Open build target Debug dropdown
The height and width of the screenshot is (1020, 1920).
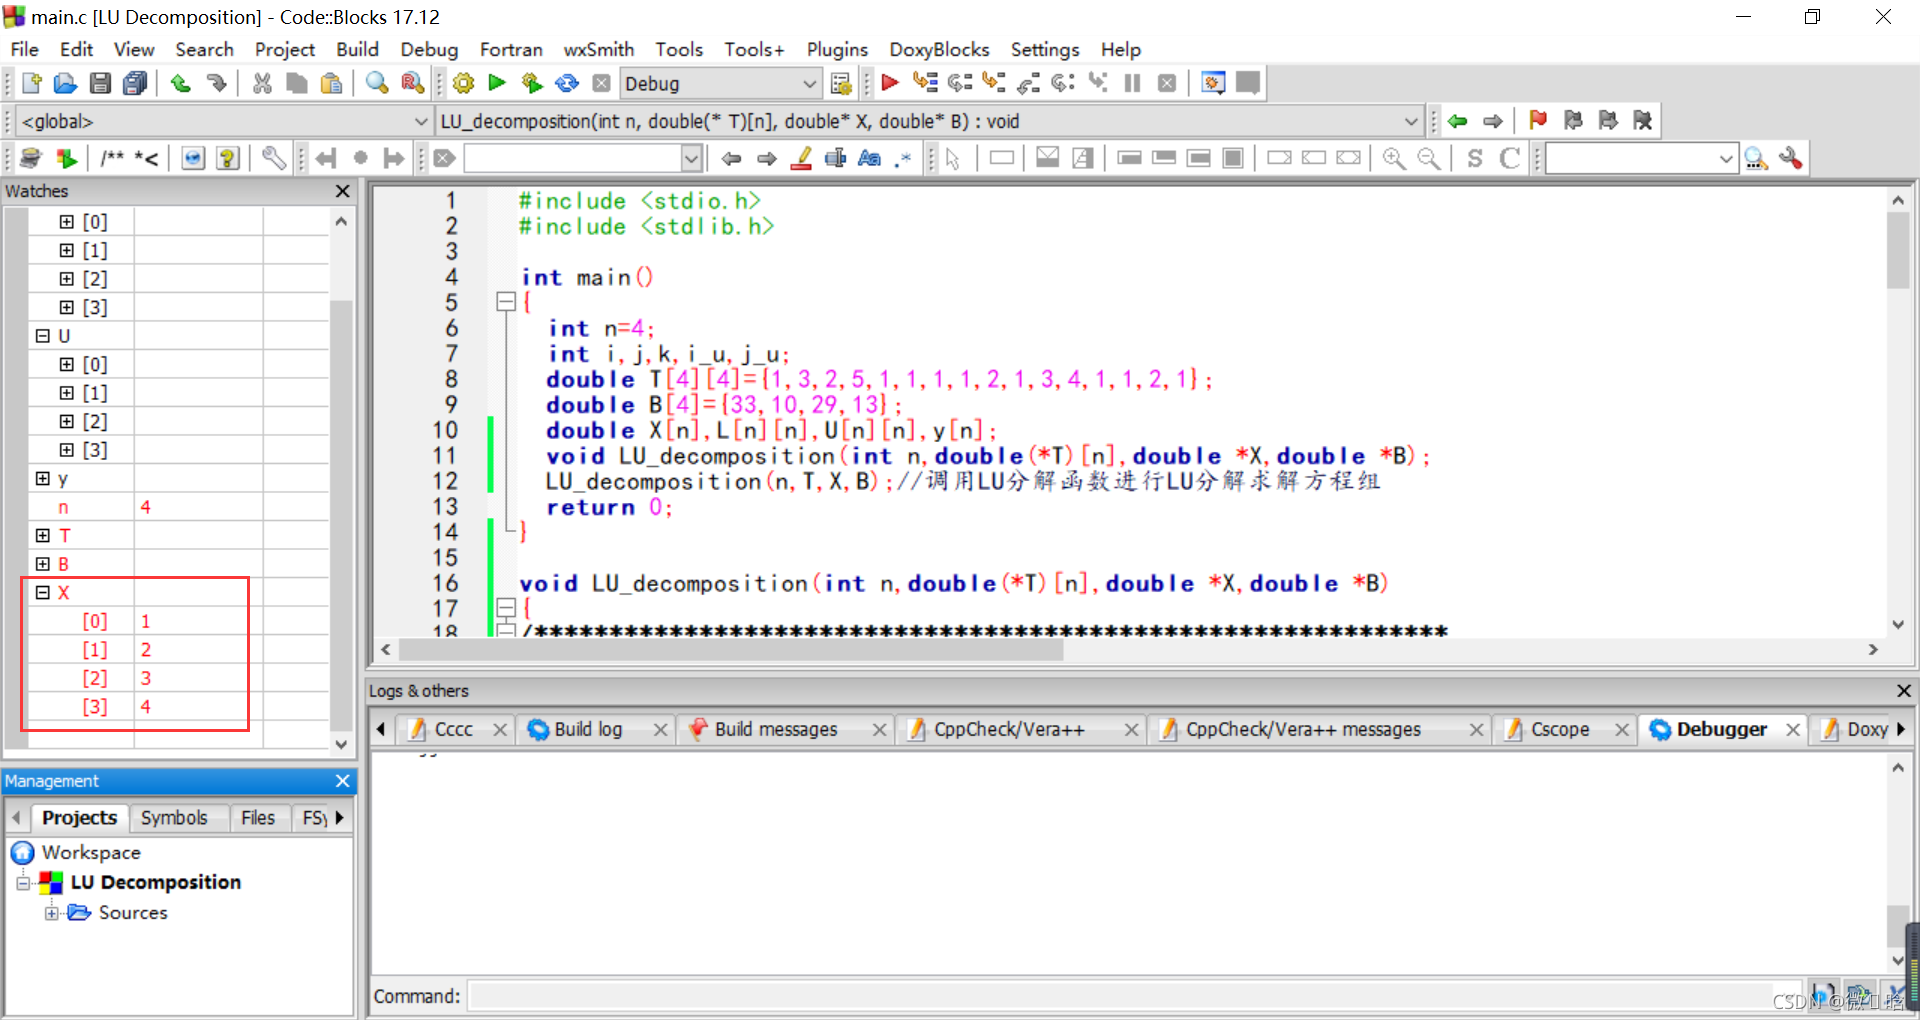(x=721, y=83)
